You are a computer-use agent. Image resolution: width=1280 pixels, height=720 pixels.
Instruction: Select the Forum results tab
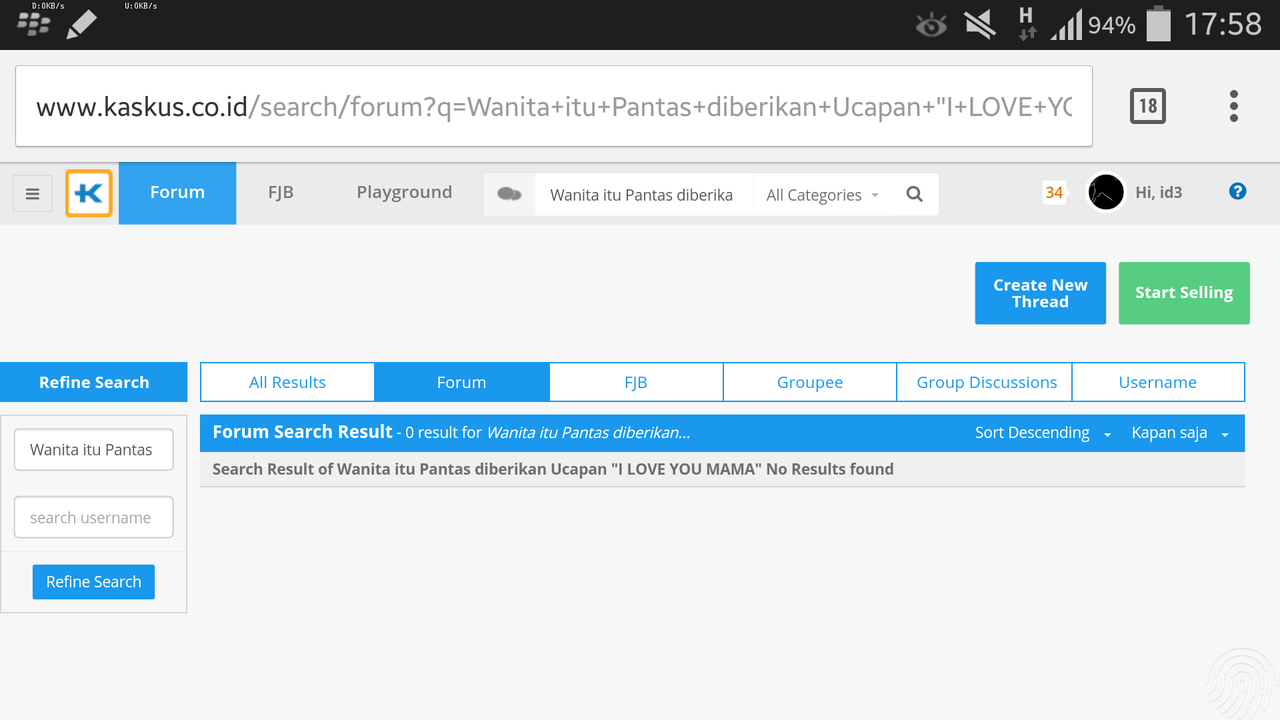(461, 382)
